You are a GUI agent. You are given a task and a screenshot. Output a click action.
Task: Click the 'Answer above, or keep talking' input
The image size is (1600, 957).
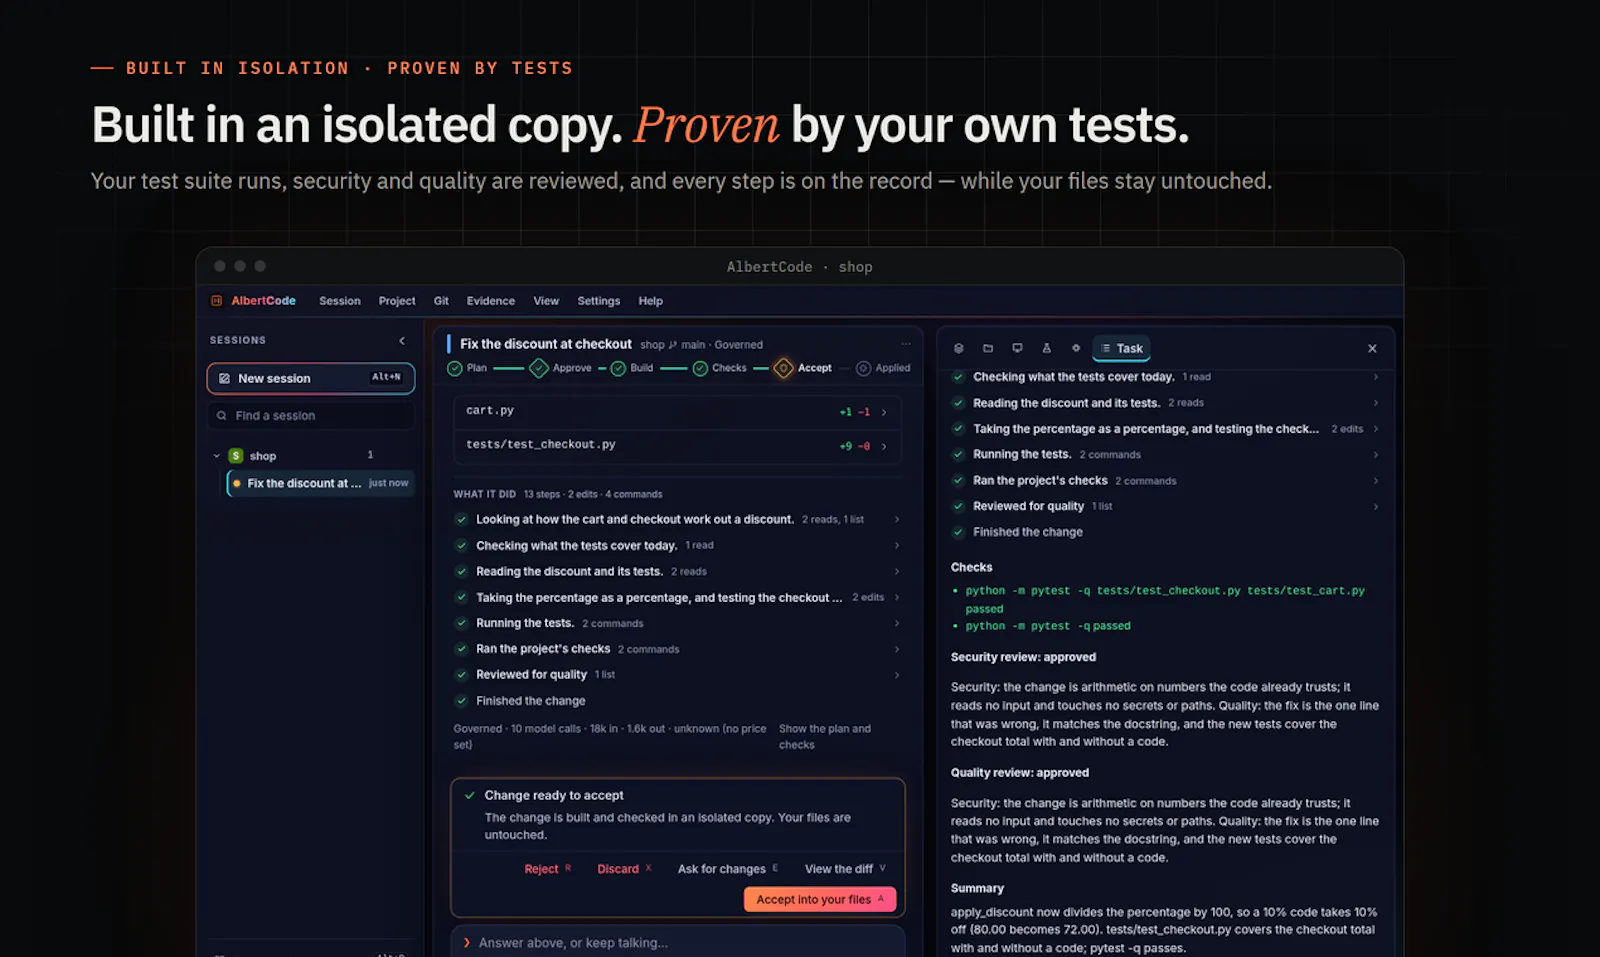tap(678, 942)
